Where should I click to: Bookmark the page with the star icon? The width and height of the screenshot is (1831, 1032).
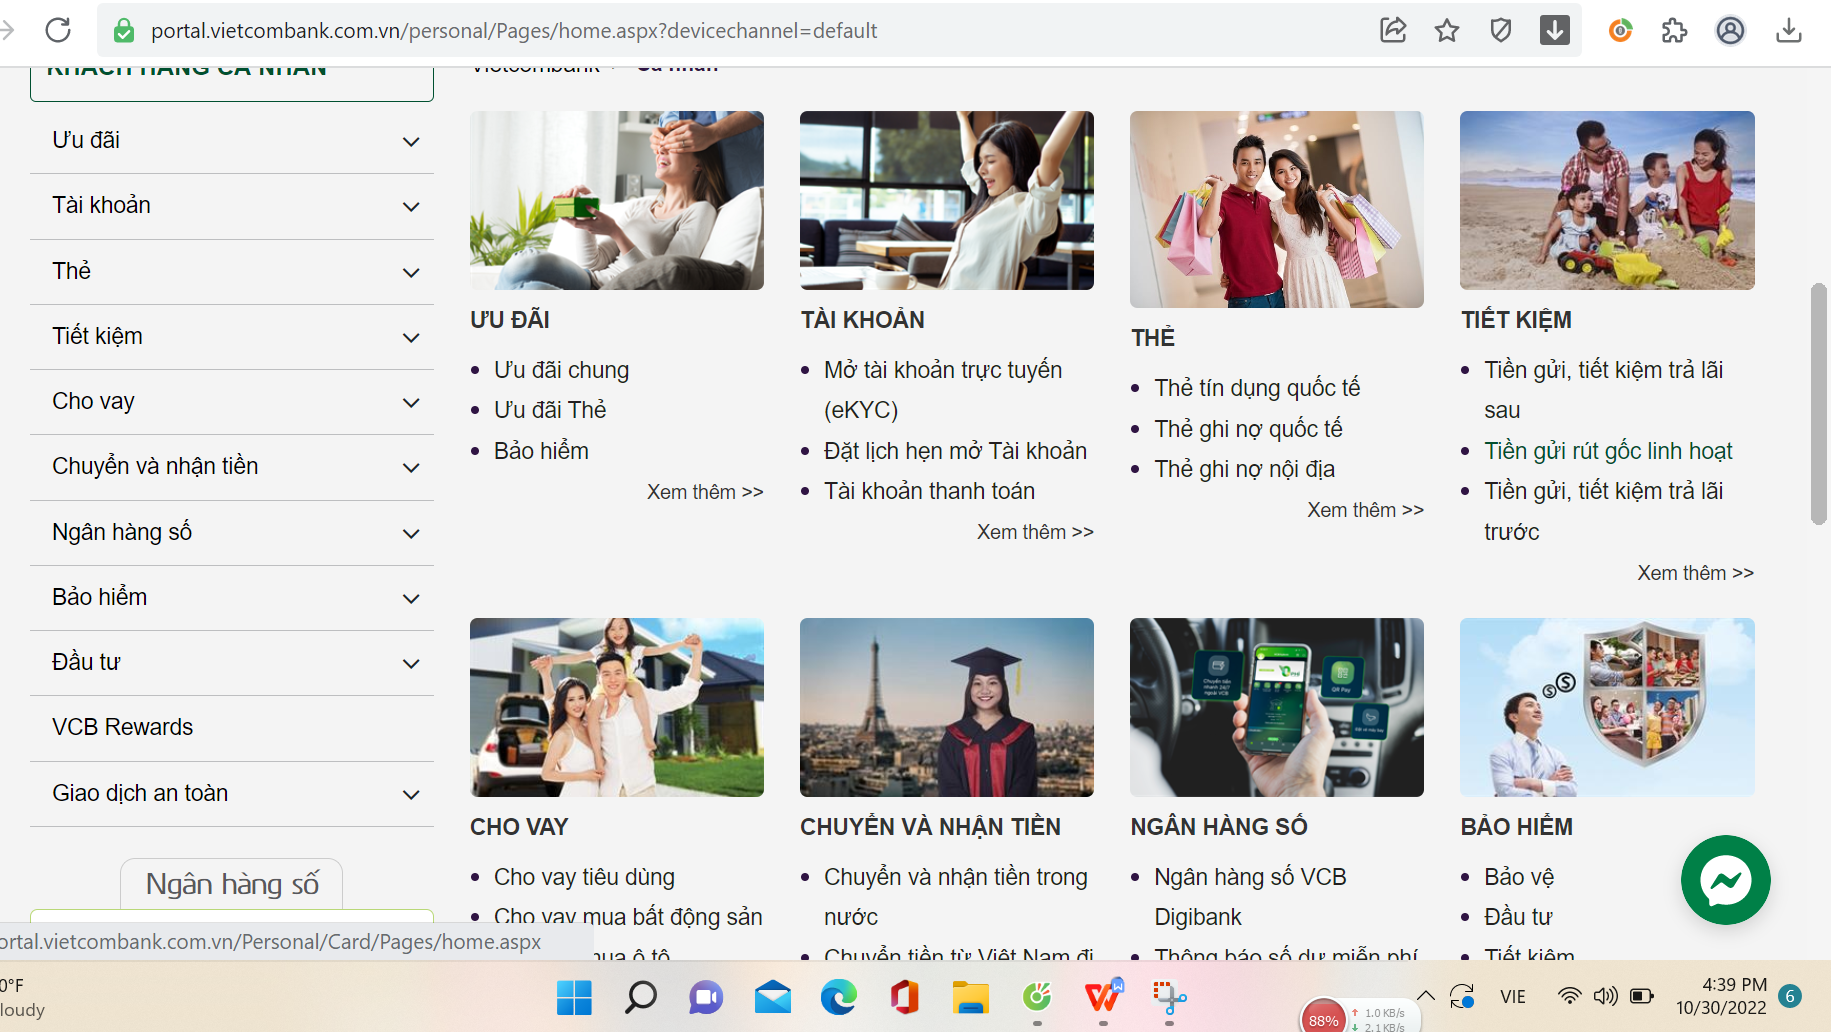1447,30
